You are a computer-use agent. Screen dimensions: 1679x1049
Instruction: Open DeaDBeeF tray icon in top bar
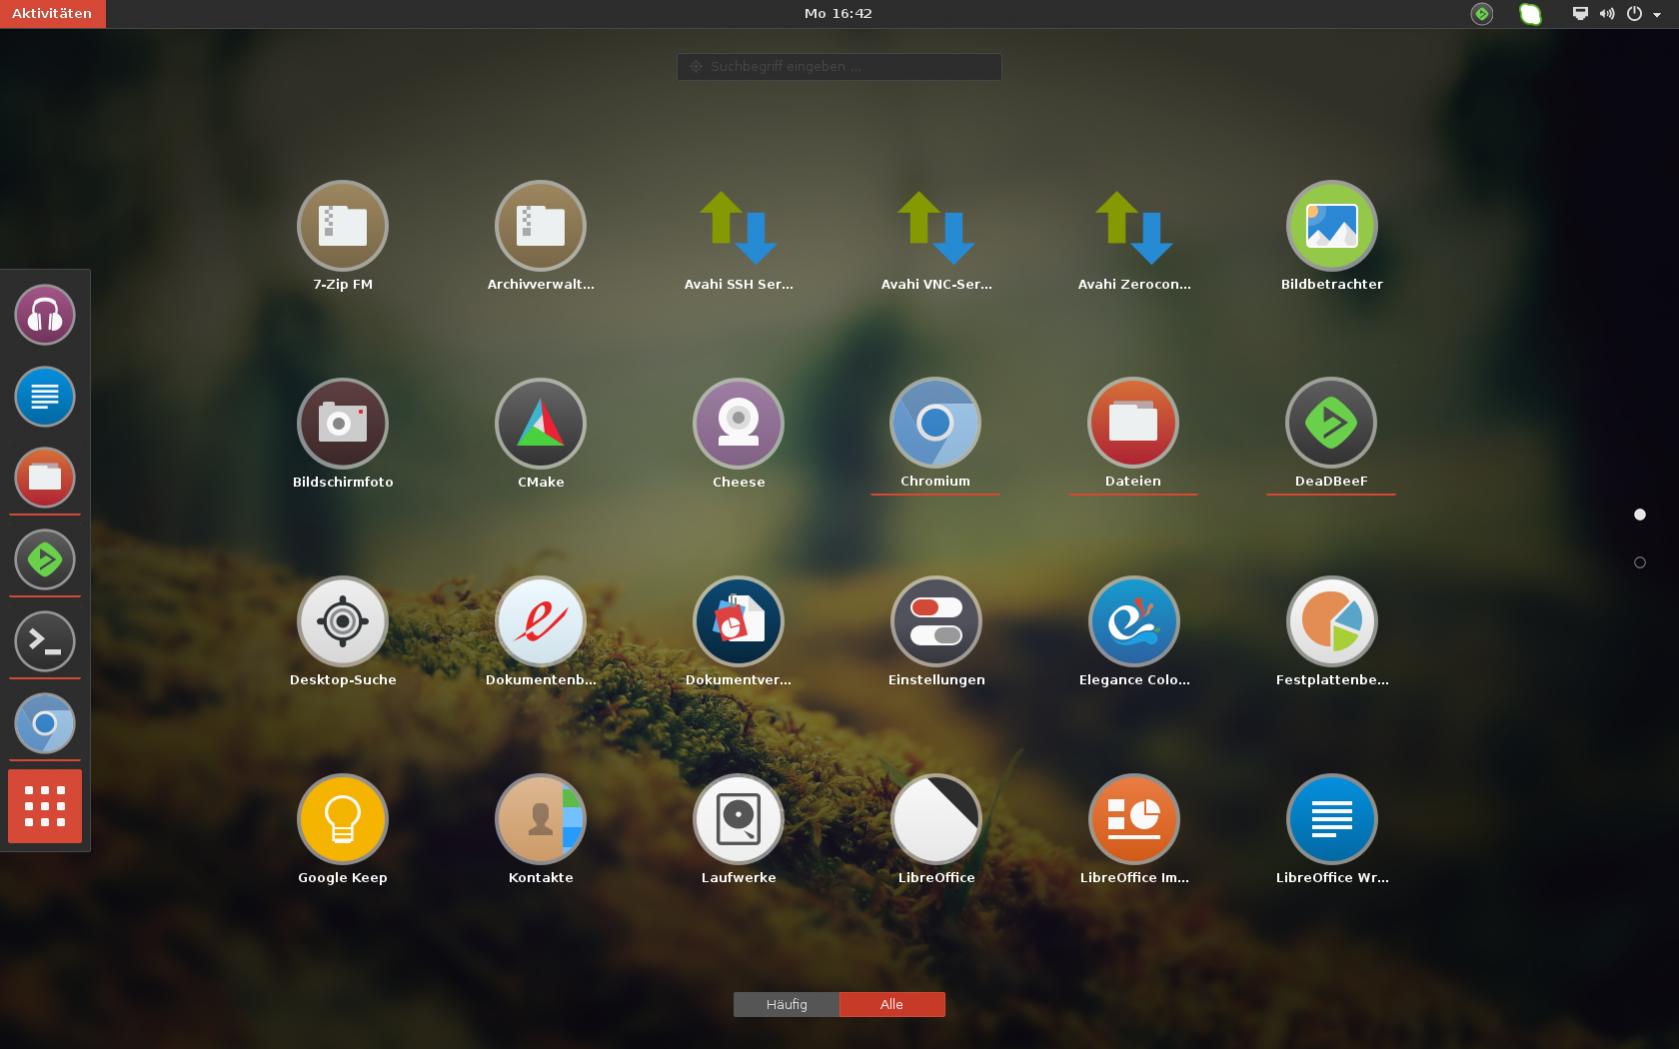1482,14
